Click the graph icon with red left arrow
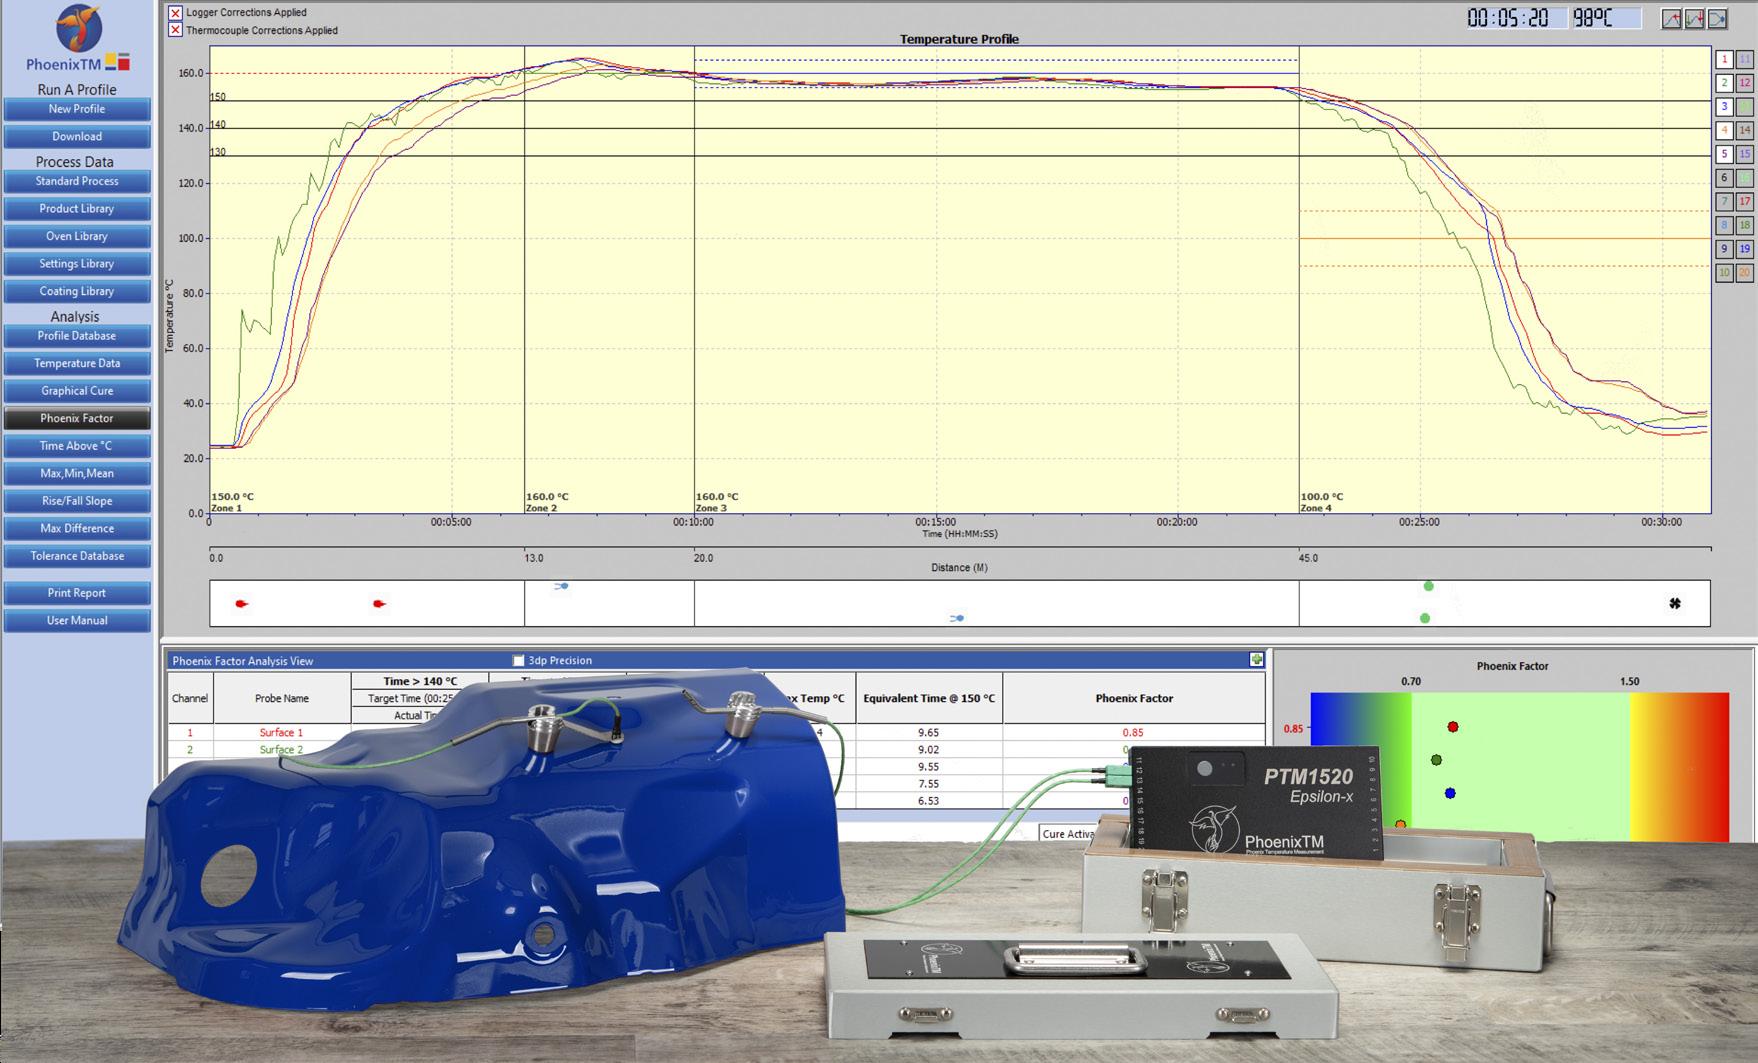 pyautogui.click(x=1671, y=19)
